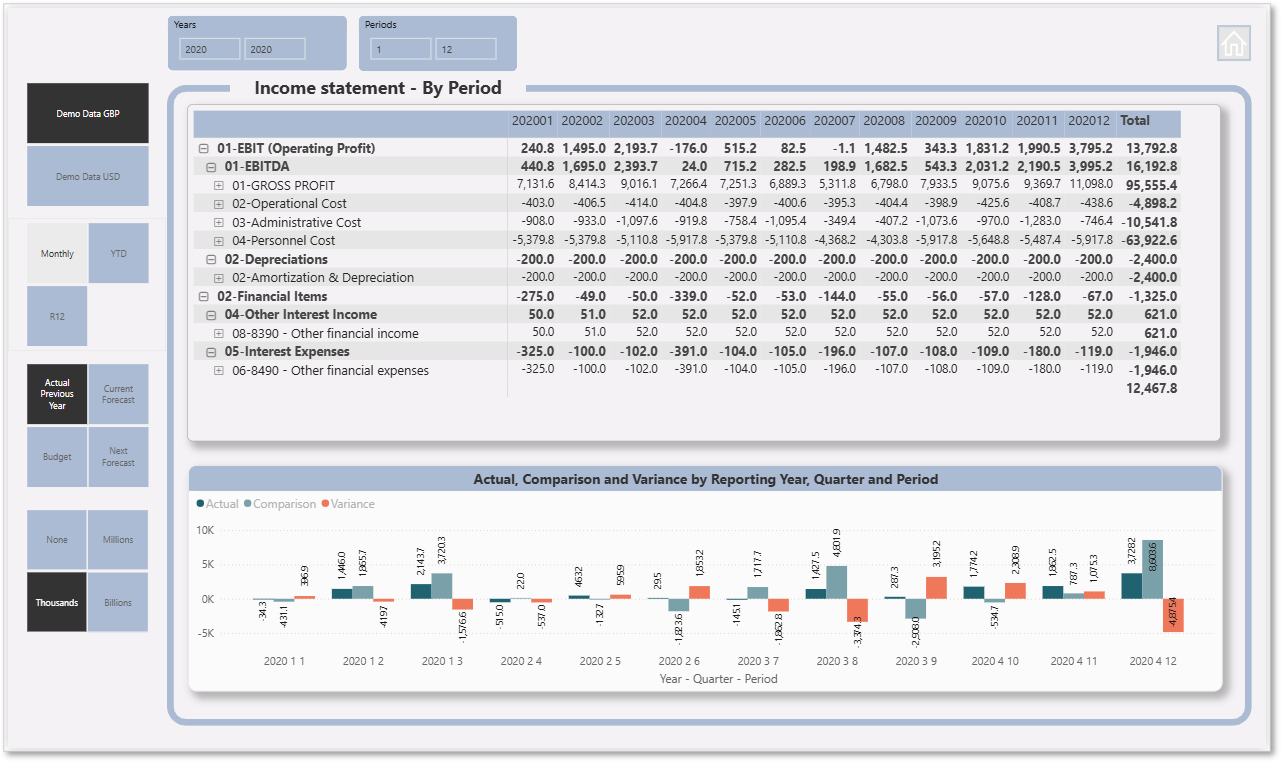Image resolution: width=1281 pixels, height=762 pixels.
Task: Collapse the 02-Financial Items row
Action: (x=203, y=296)
